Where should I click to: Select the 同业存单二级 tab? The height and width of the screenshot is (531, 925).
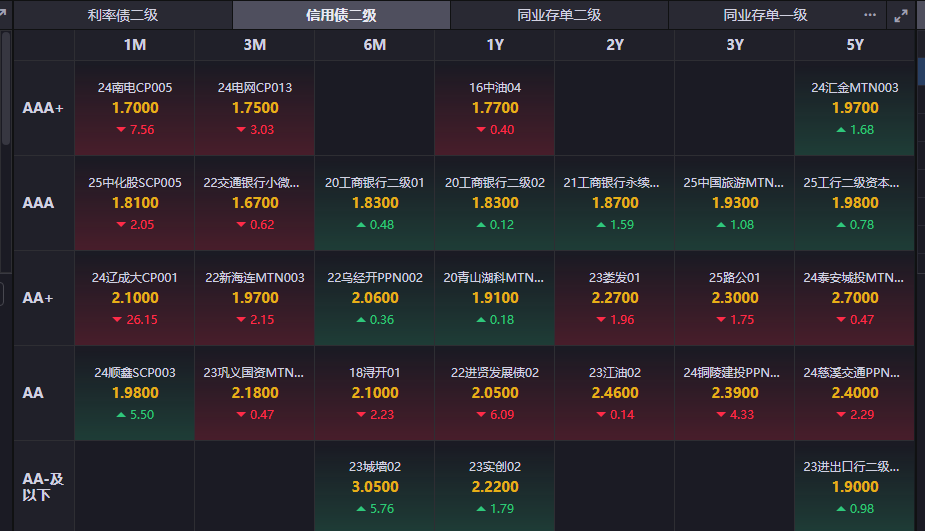click(559, 15)
